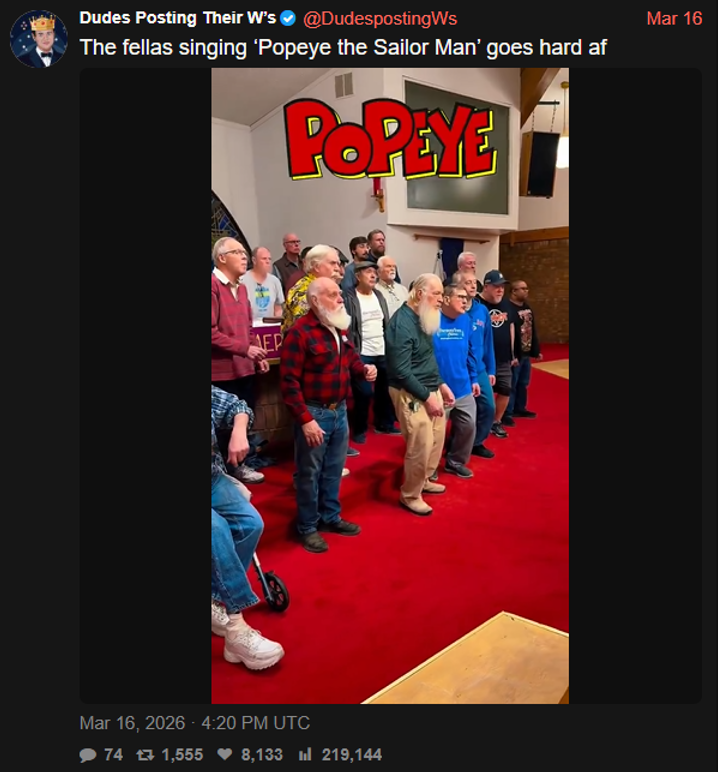Open the views analytics bar chart icon
718x772 pixels.
coord(305,754)
